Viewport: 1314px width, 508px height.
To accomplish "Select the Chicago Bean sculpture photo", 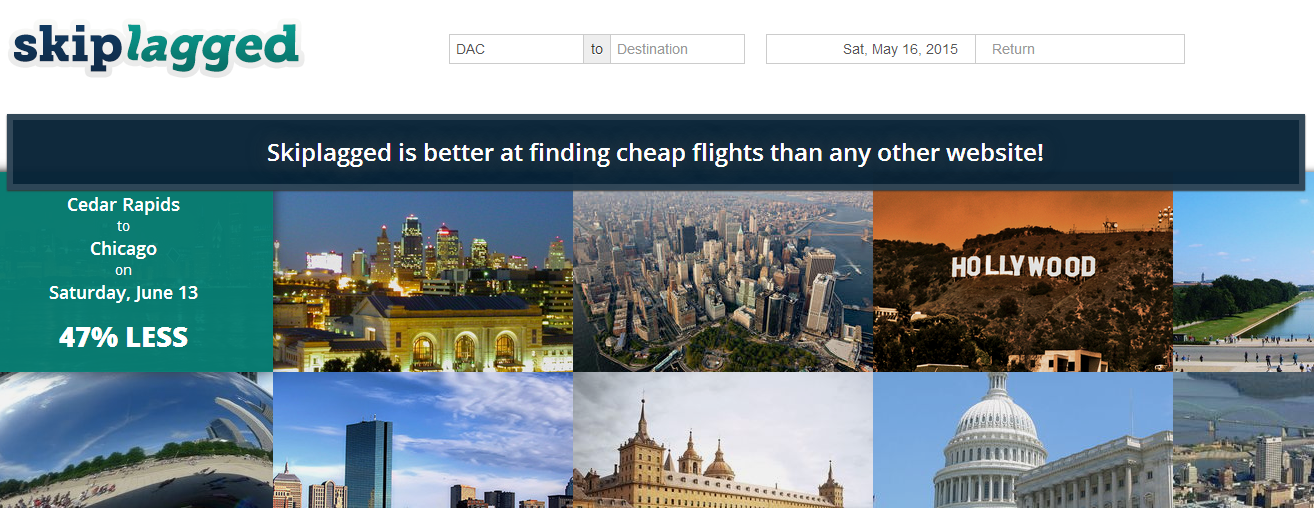I will pyautogui.click(x=136, y=440).
